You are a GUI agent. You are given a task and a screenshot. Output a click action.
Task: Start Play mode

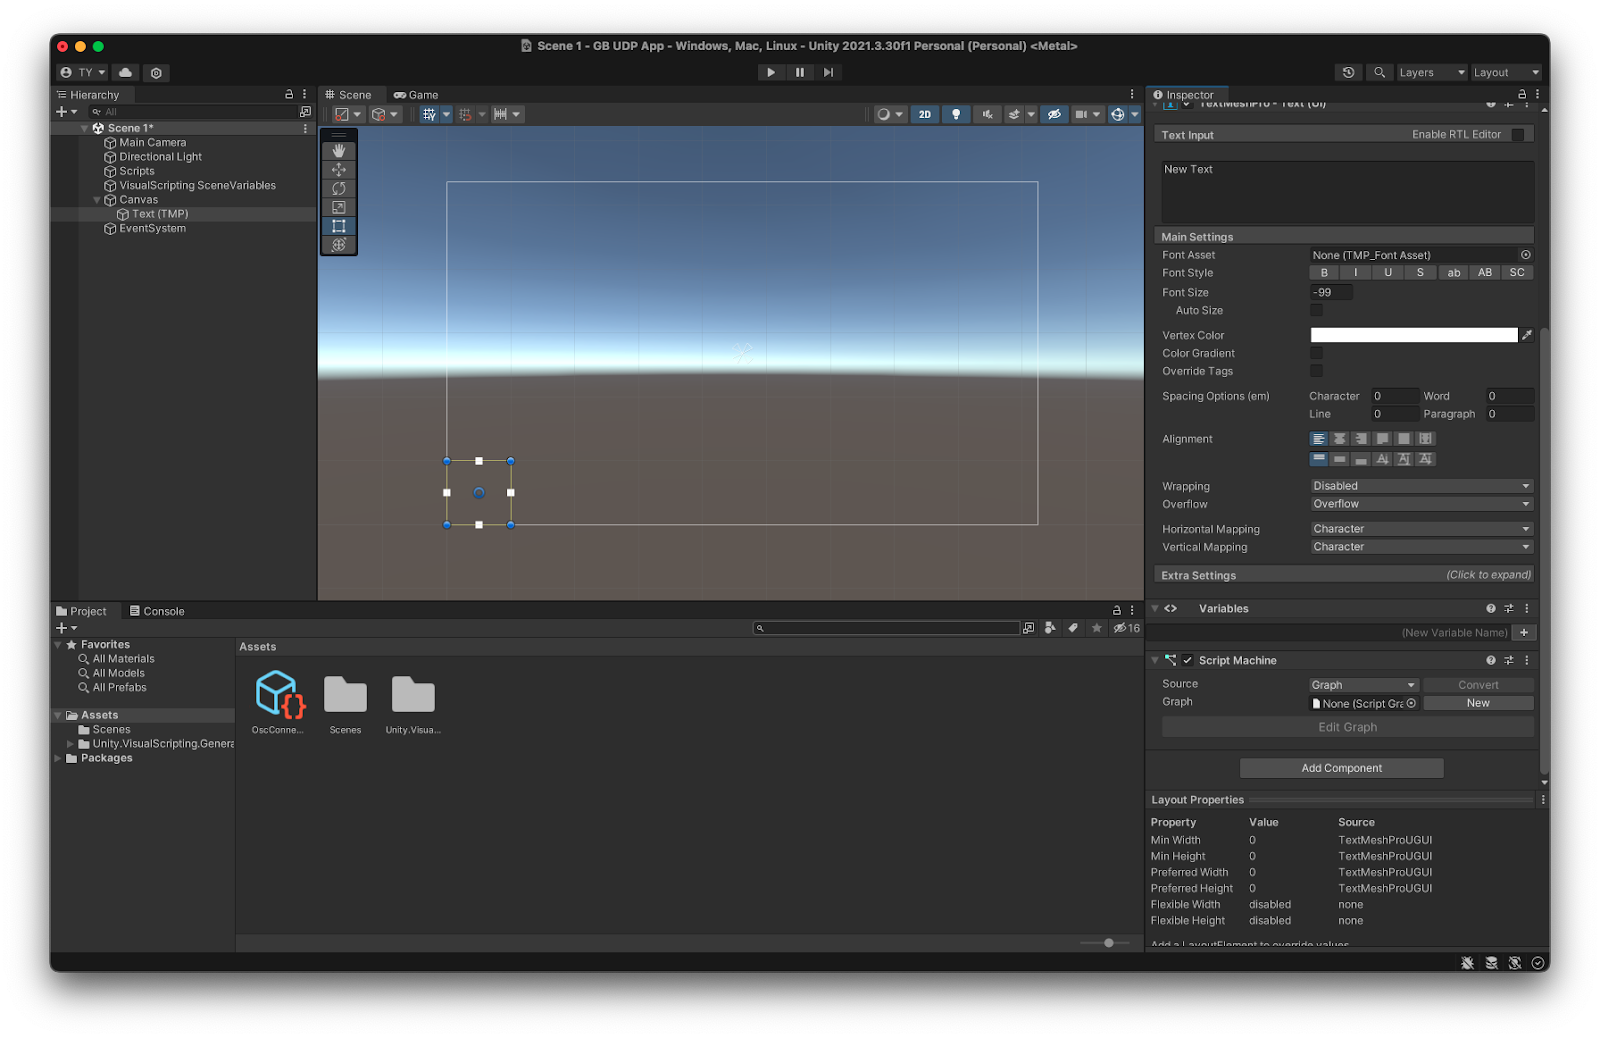pyautogui.click(x=771, y=72)
